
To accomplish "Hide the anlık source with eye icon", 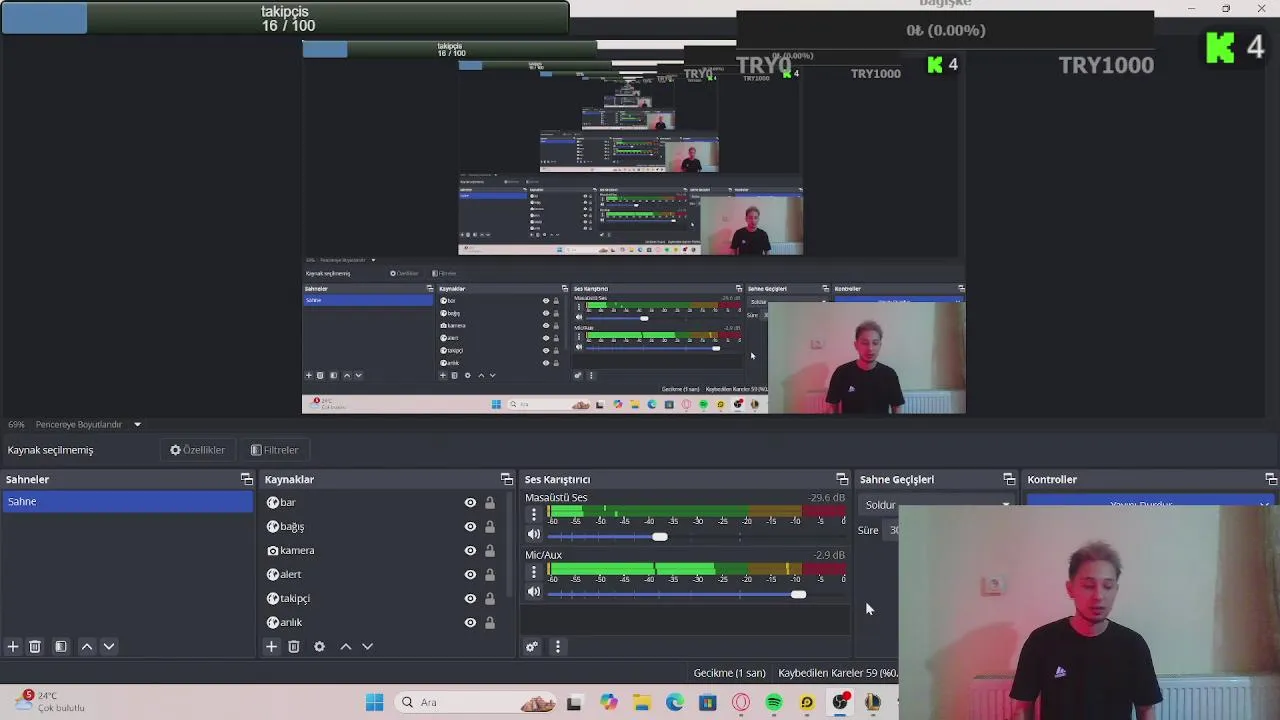I will click(x=470, y=623).
